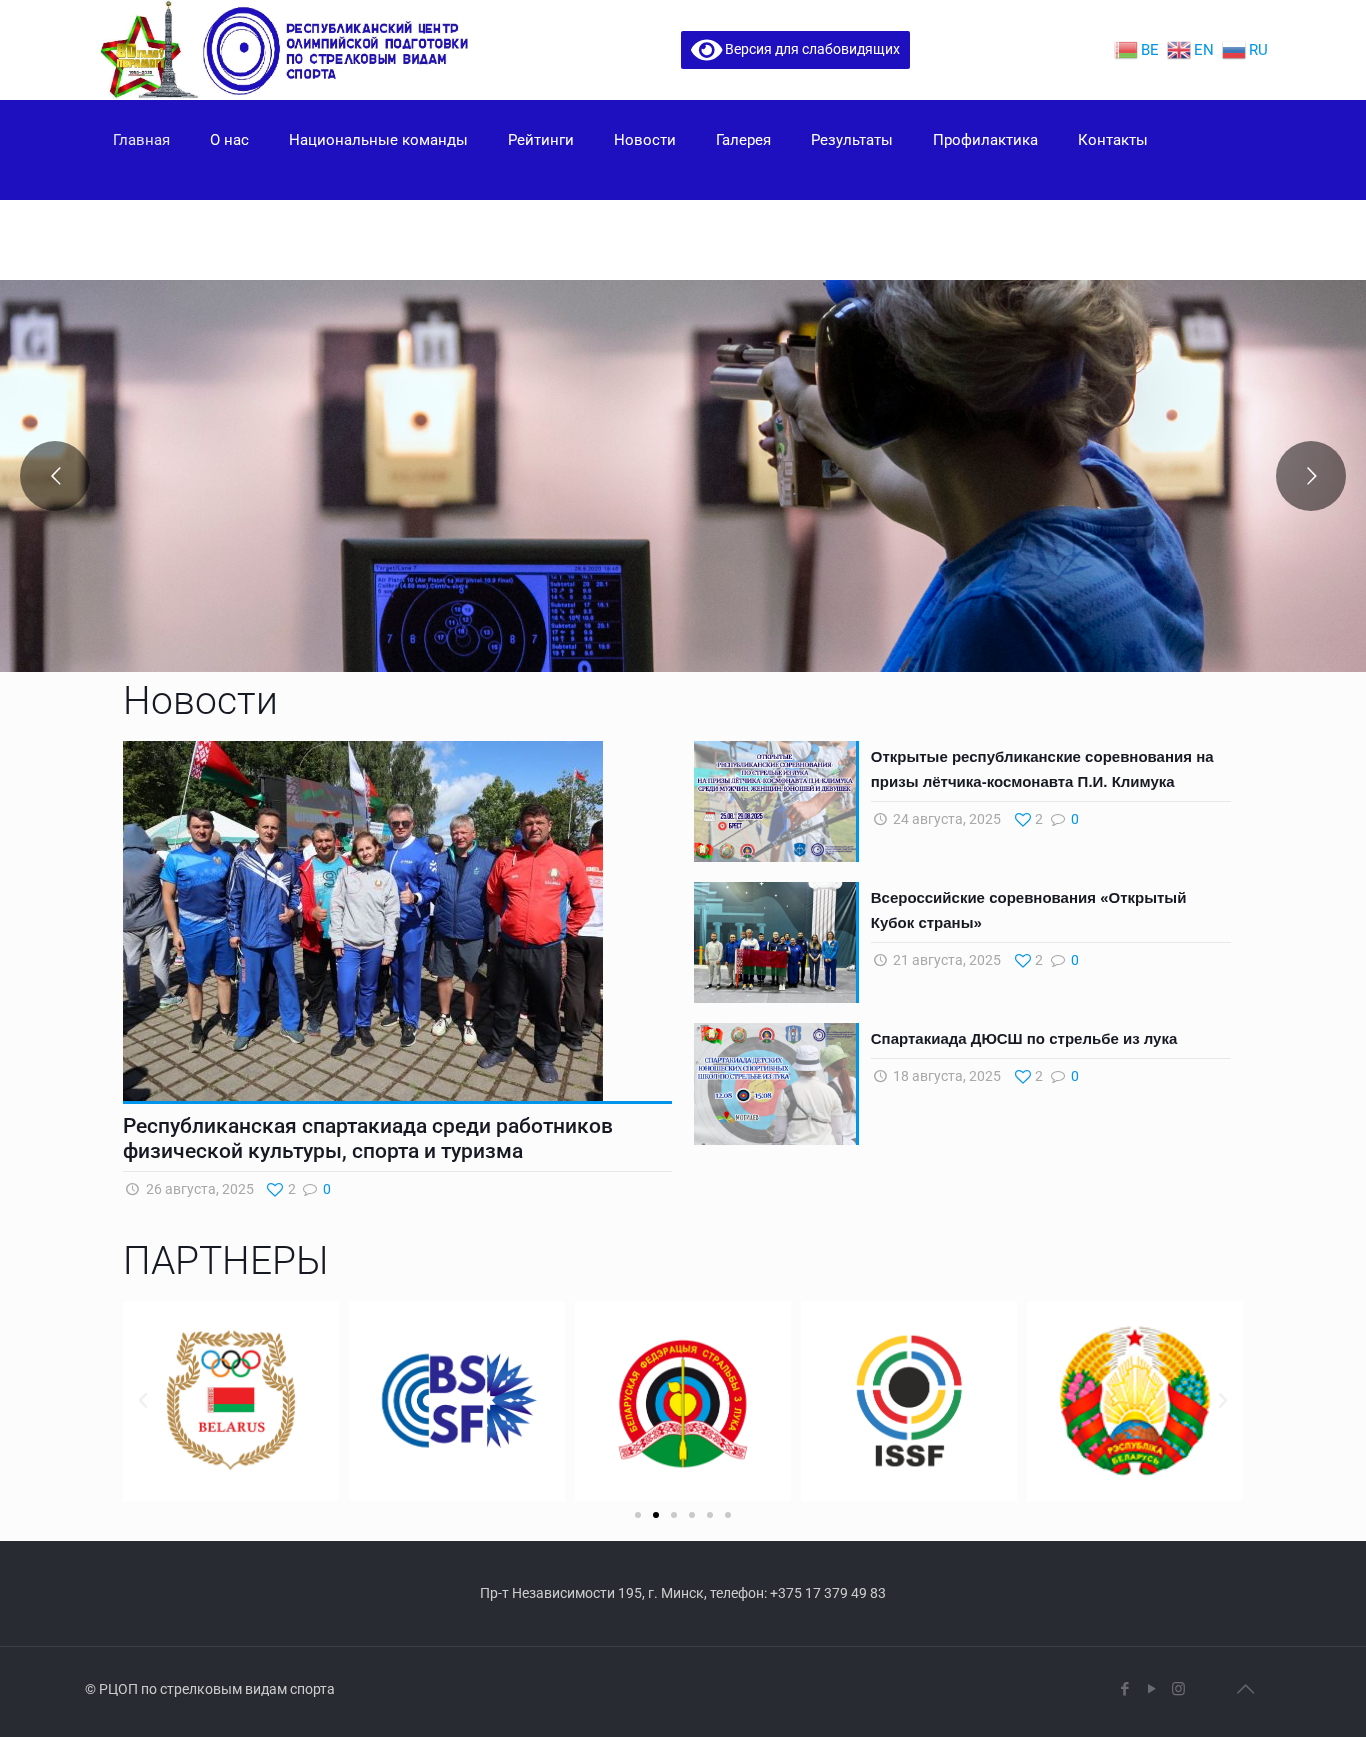Screen dimensions: 1366x1737
Task: Select the third partners carousel dot
Action: point(674,1515)
